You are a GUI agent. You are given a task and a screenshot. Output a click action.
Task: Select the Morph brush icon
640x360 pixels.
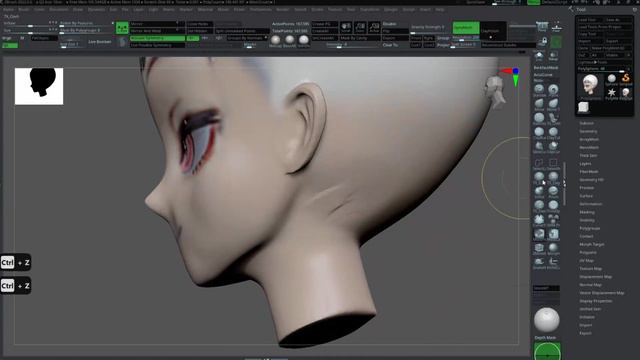[553, 248]
